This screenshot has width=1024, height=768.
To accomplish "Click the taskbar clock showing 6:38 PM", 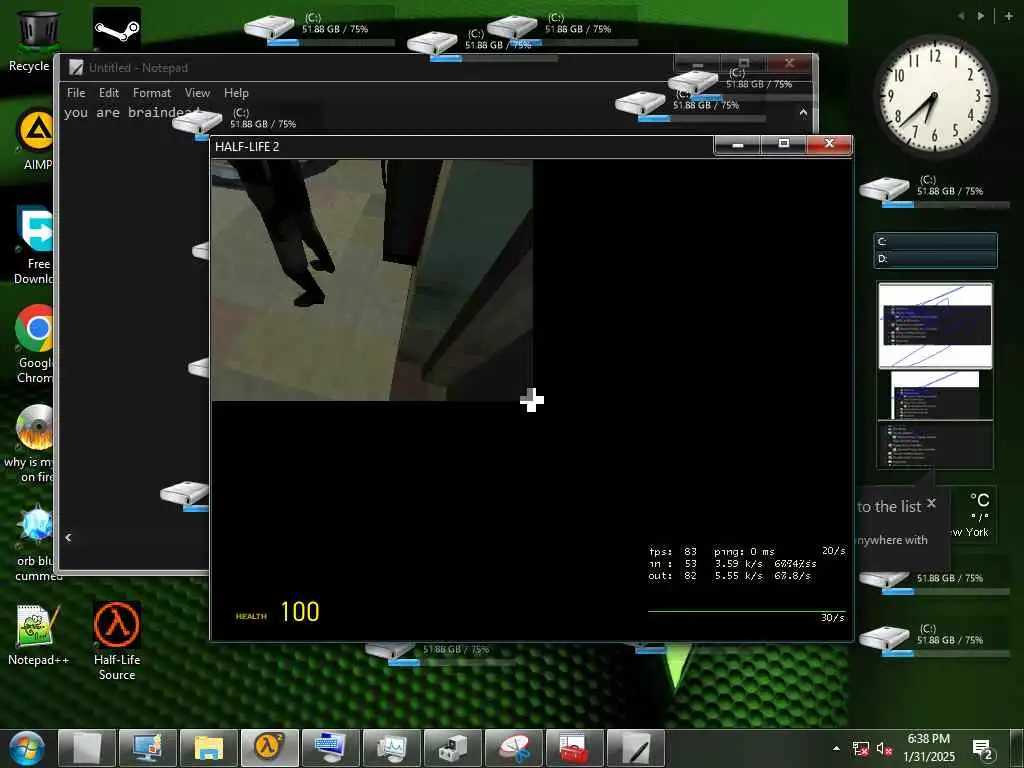I will (929, 748).
